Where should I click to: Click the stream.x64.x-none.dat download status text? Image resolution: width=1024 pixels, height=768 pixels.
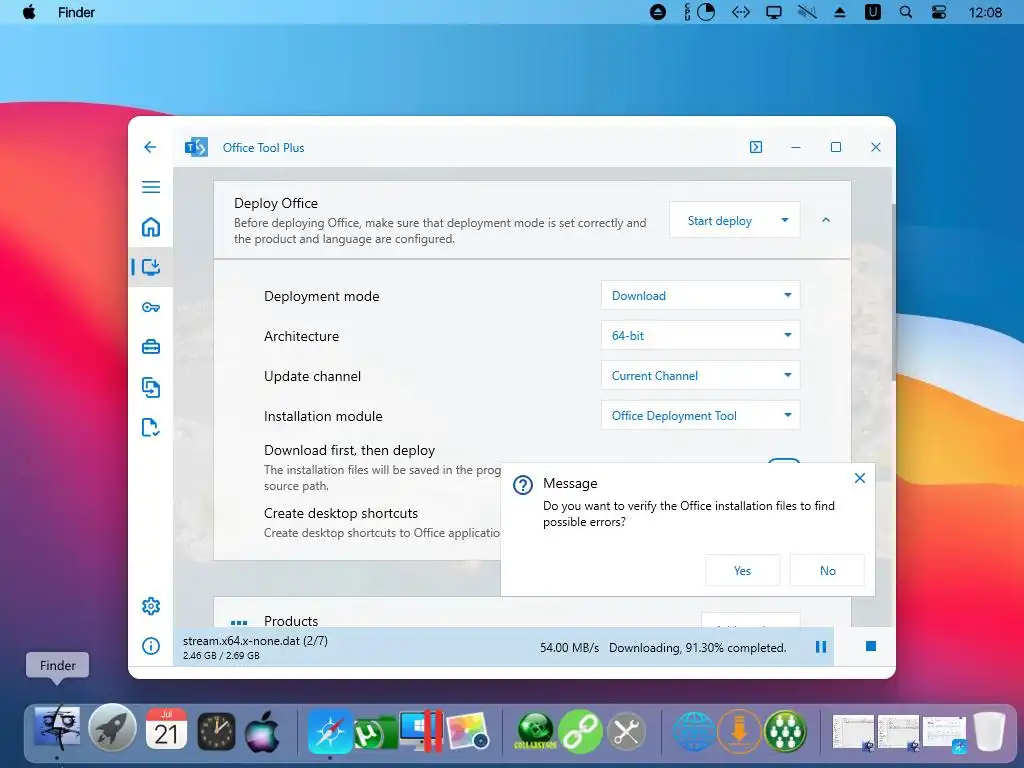point(255,641)
